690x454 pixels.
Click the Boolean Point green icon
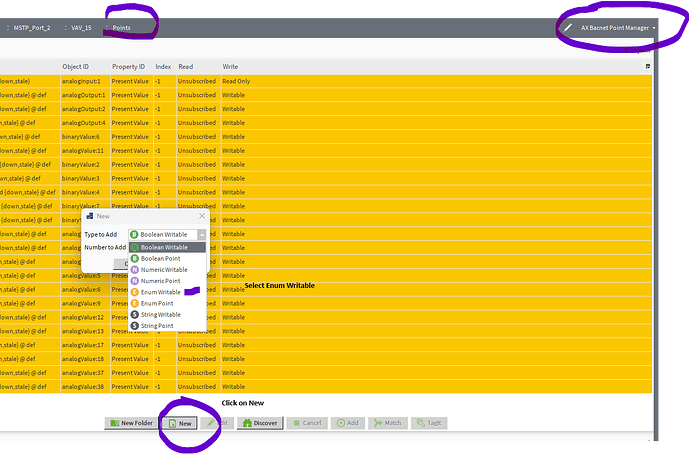(135, 259)
